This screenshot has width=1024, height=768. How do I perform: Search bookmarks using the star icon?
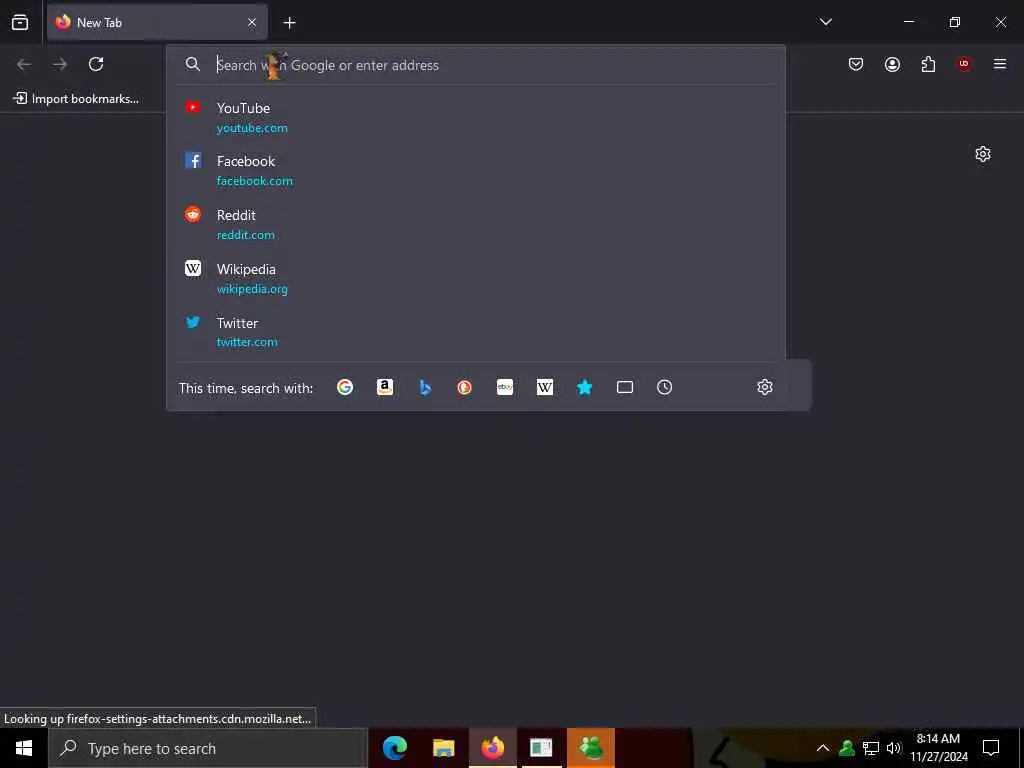(584, 387)
